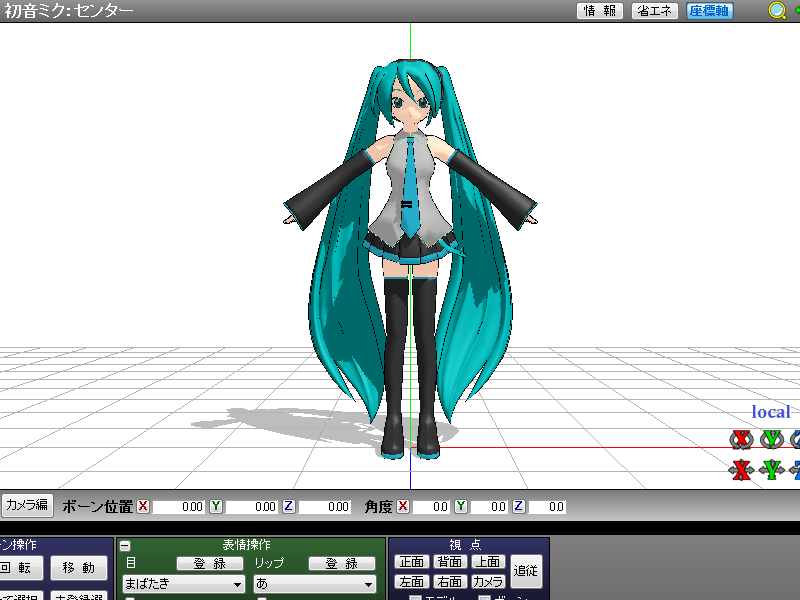Set viewpoint to 背面 back
The image size is (800, 600).
coord(450,562)
